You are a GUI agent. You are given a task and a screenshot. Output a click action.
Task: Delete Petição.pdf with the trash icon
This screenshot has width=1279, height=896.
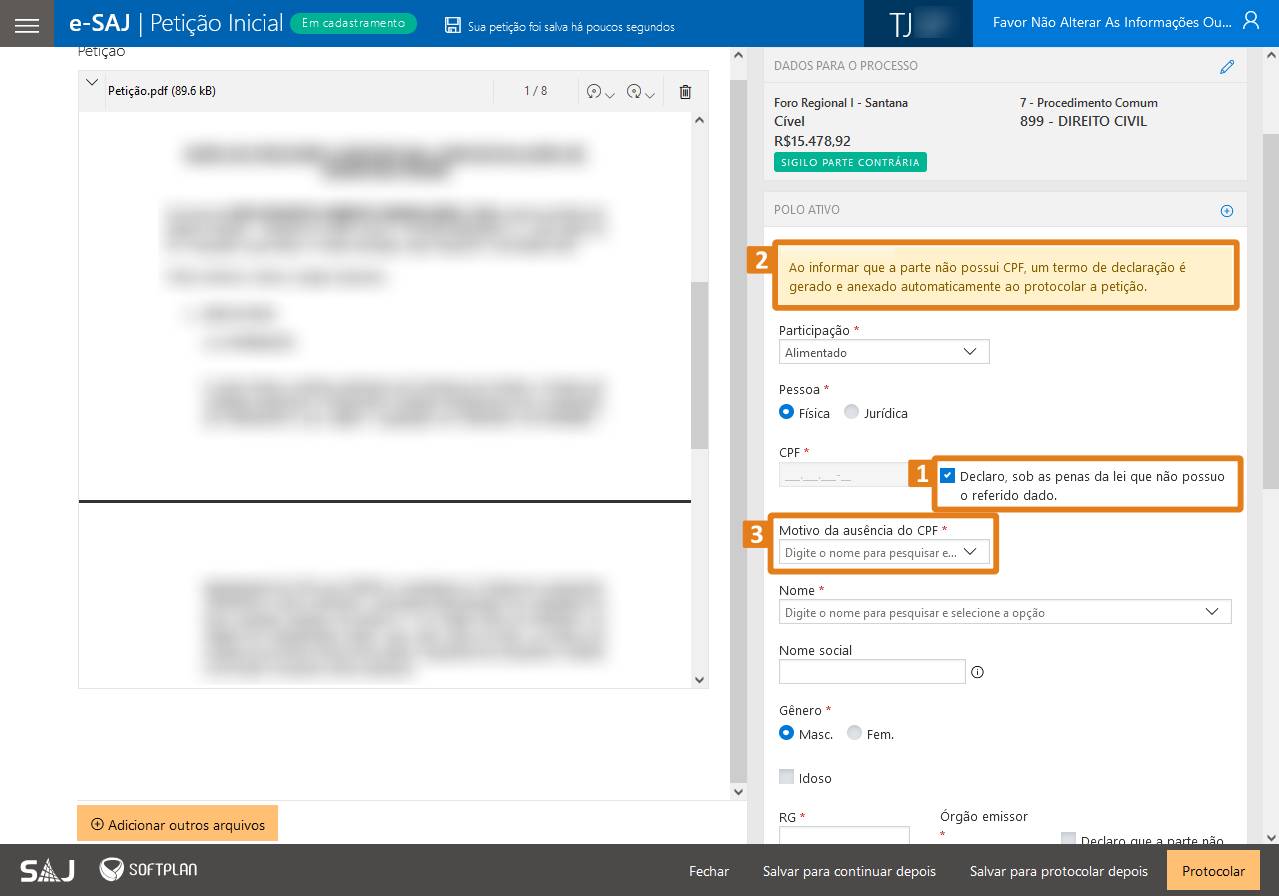click(x=685, y=92)
